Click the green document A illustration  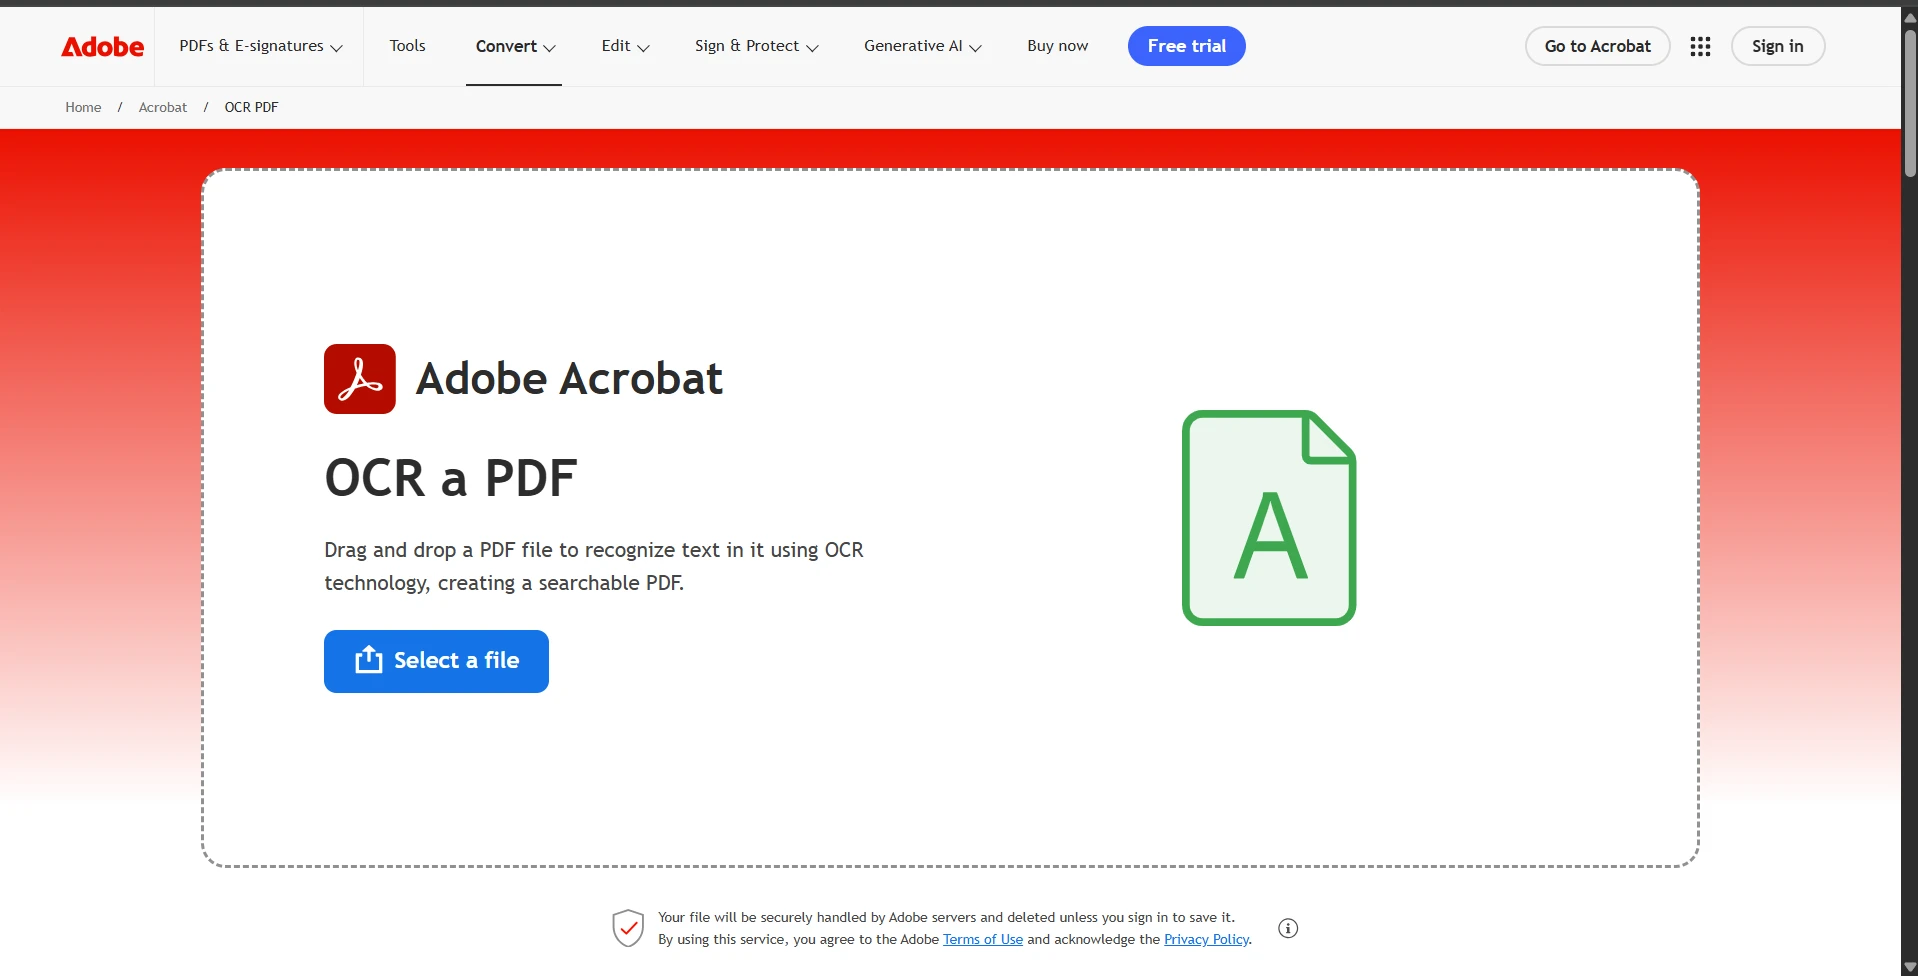point(1269,518)
